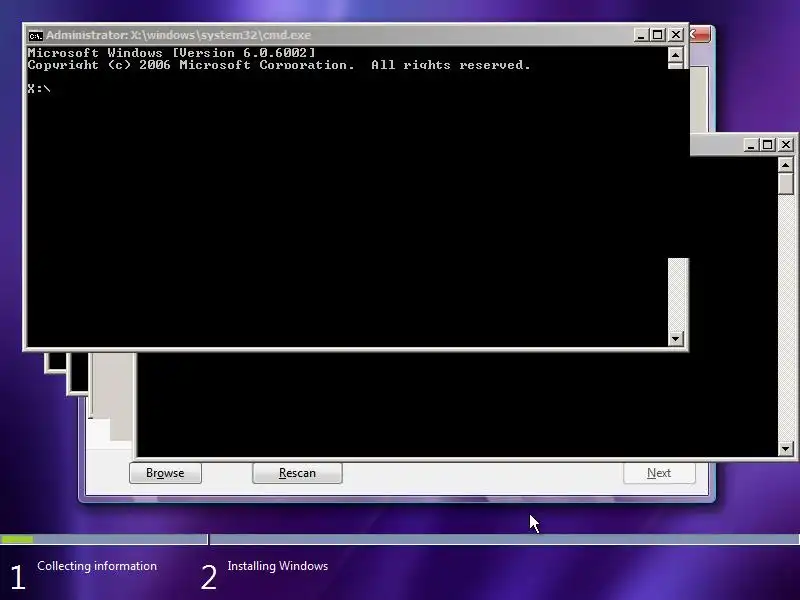Click scroll up arrow in front cmd window

(676, 55)
